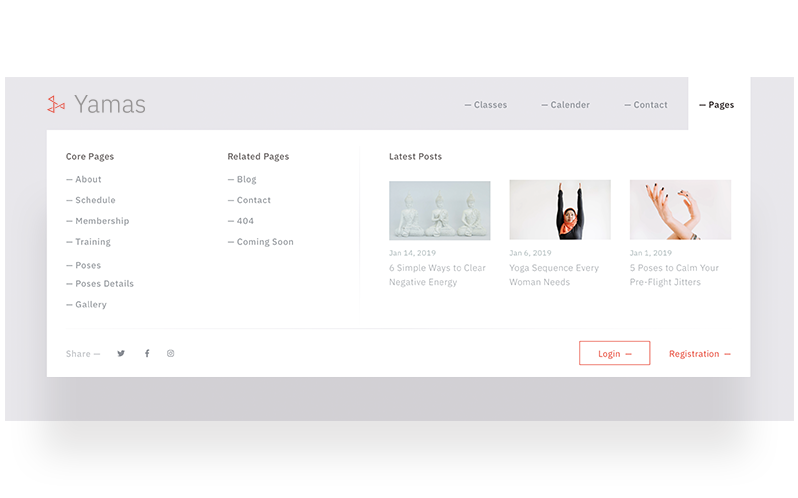Select Contact in the top navigation
The height and width of the screenshot is (498, 798).
point(646,105)
